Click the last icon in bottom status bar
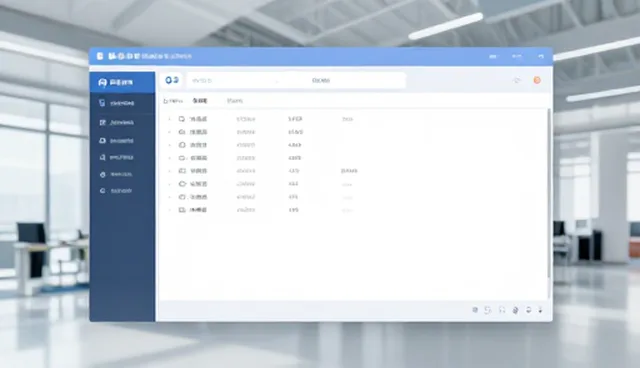 click(x=540, y=310)
